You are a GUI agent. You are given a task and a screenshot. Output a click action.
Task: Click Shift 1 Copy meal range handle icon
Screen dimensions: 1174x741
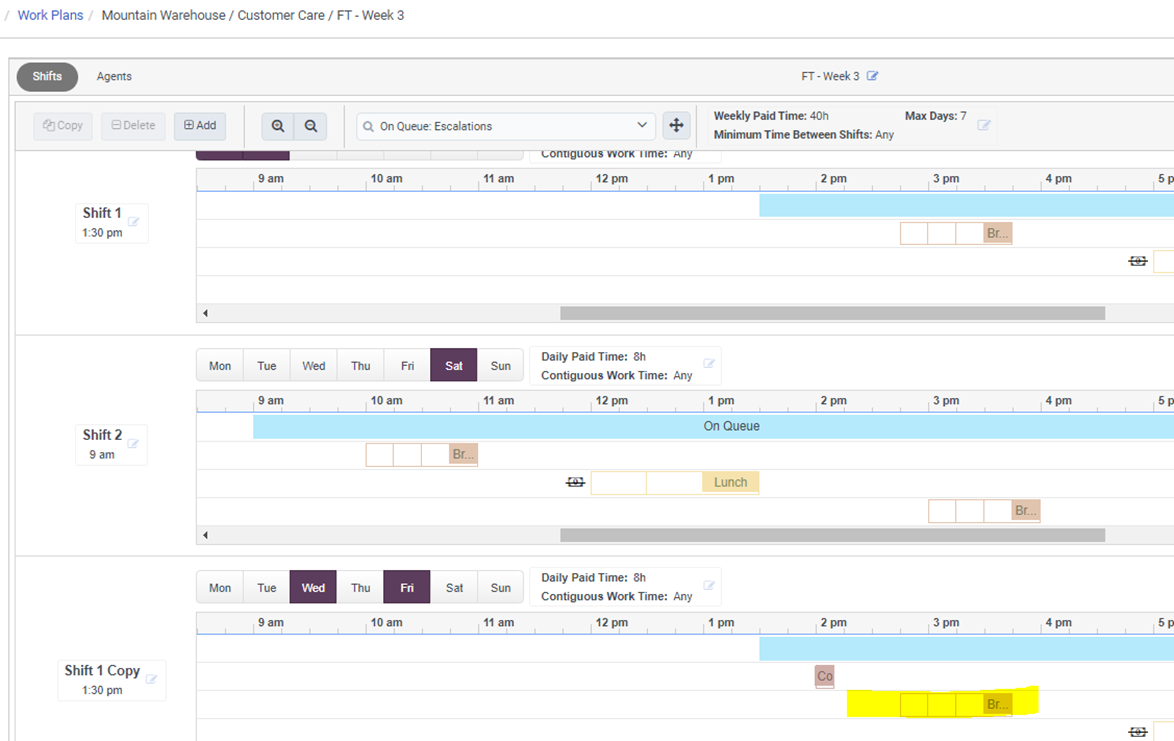(x=1137, y=731)
